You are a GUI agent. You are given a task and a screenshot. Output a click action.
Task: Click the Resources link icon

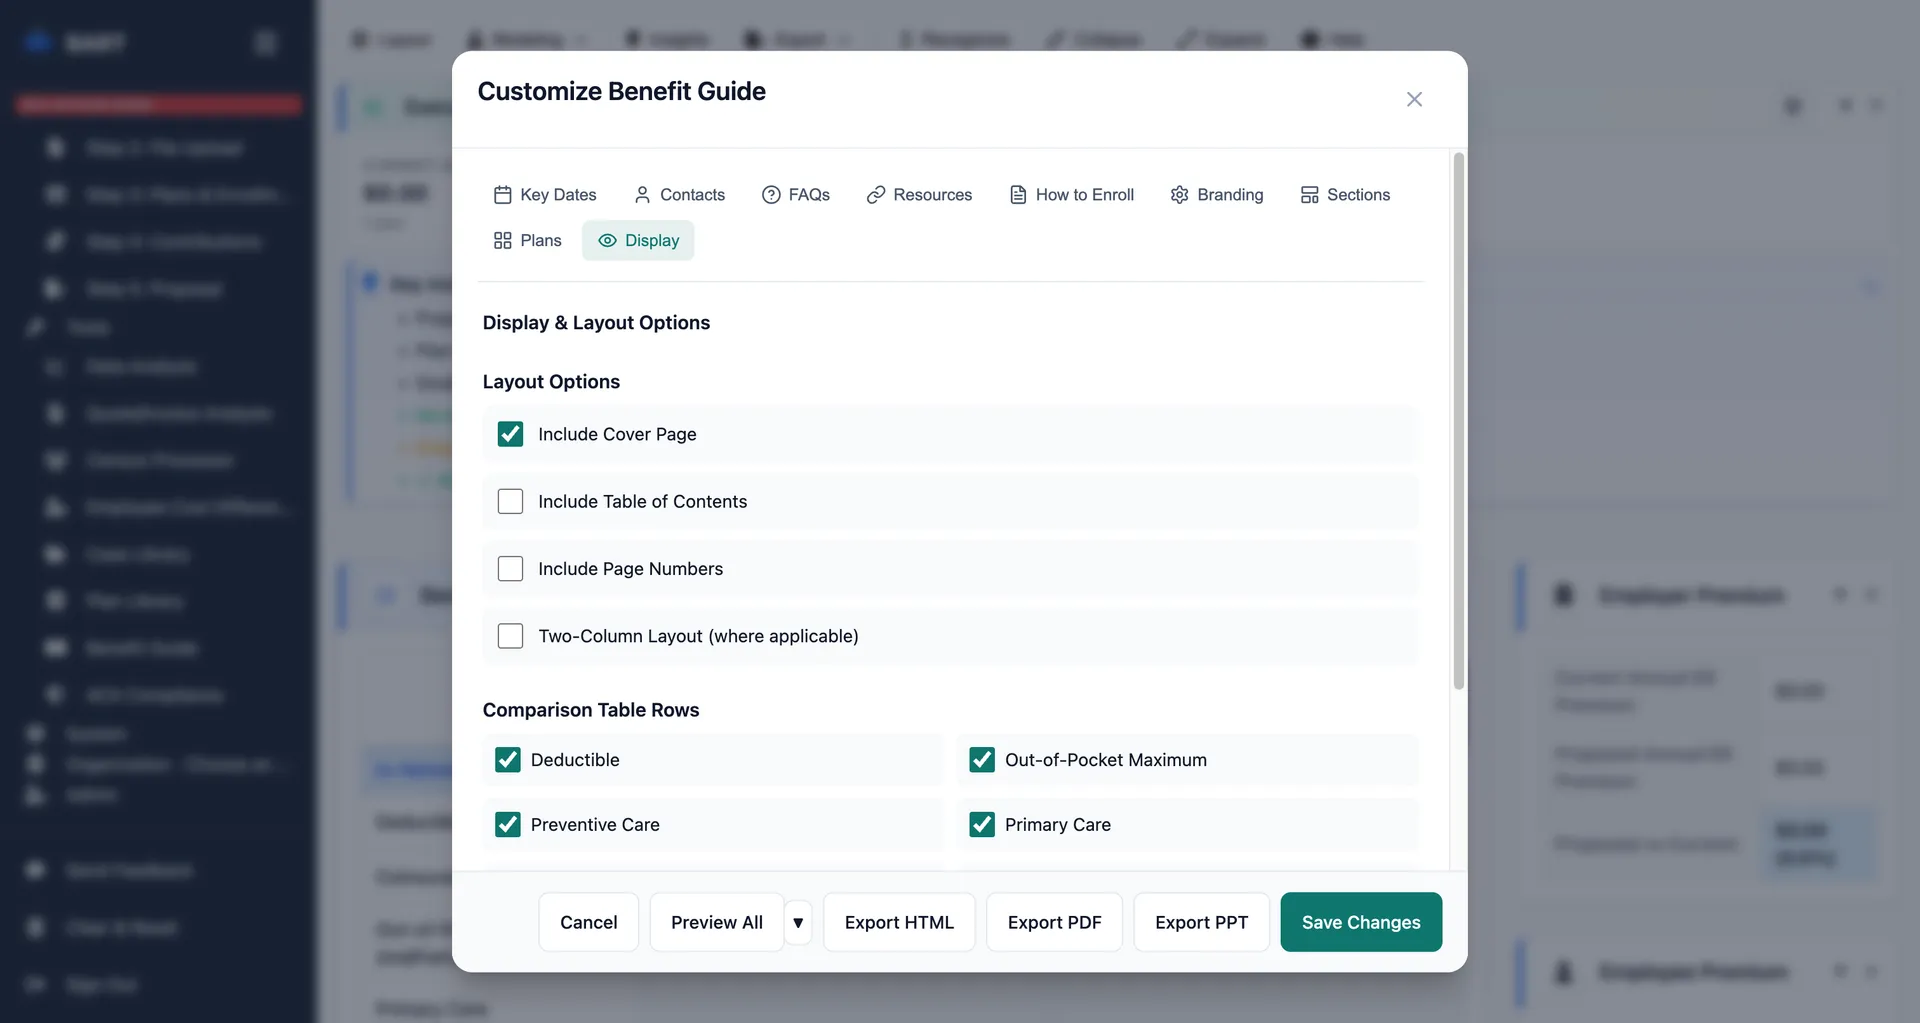click(x=876, y=195)
